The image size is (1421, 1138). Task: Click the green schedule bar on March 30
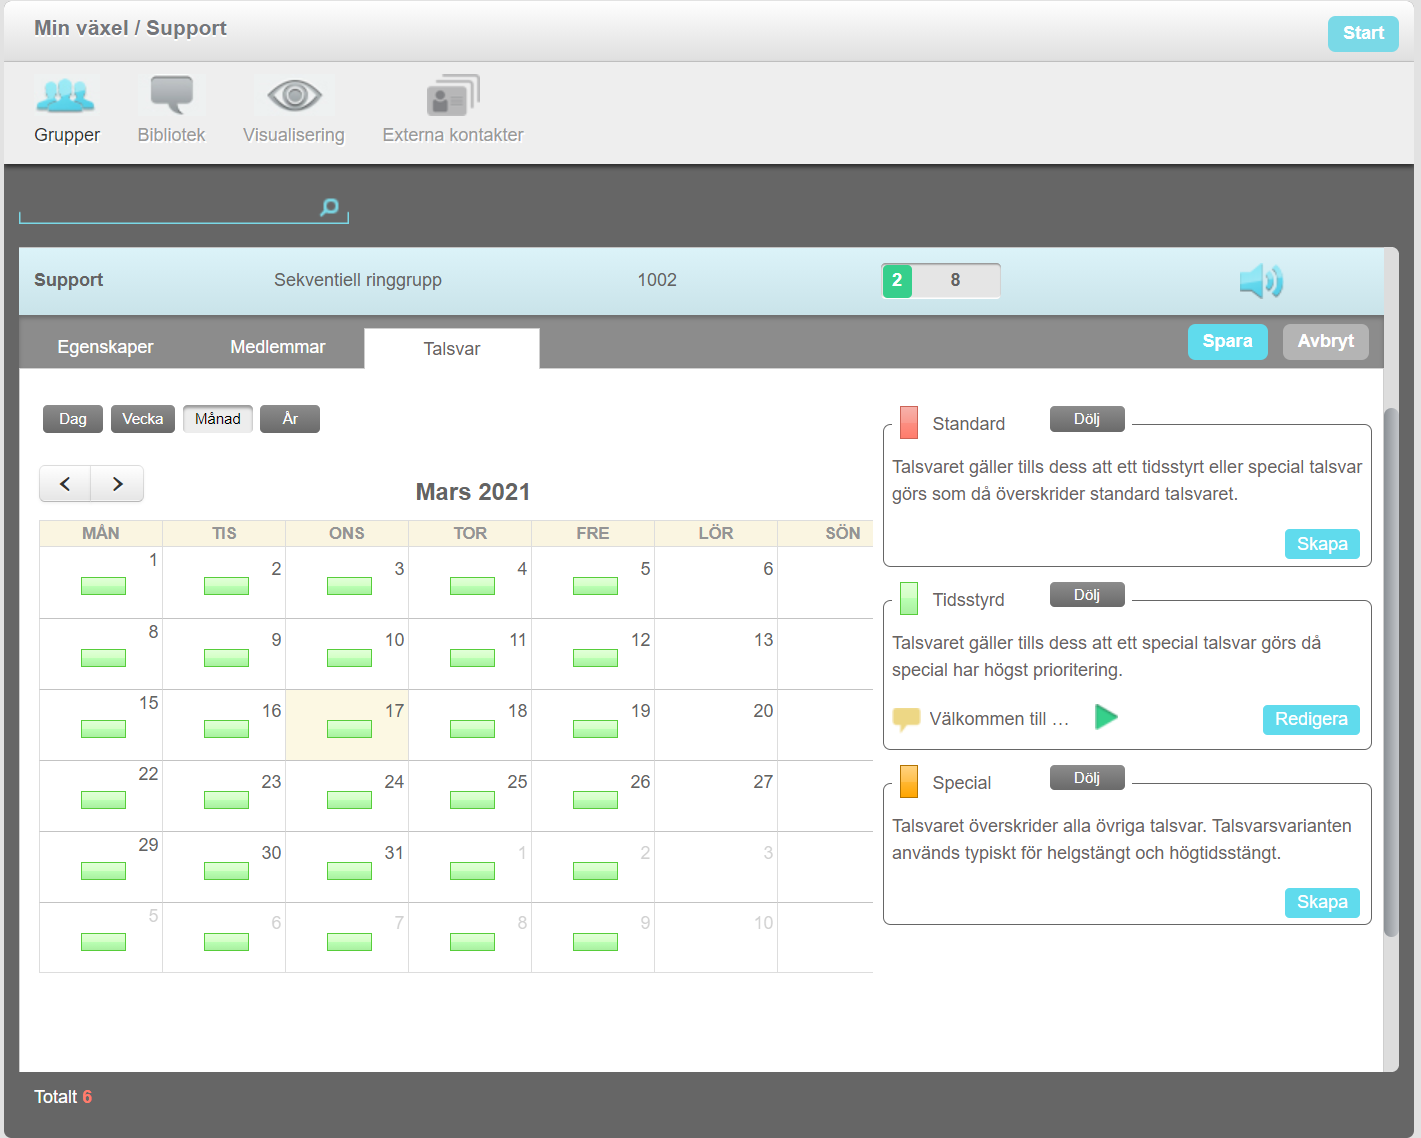tap(226, 871)
